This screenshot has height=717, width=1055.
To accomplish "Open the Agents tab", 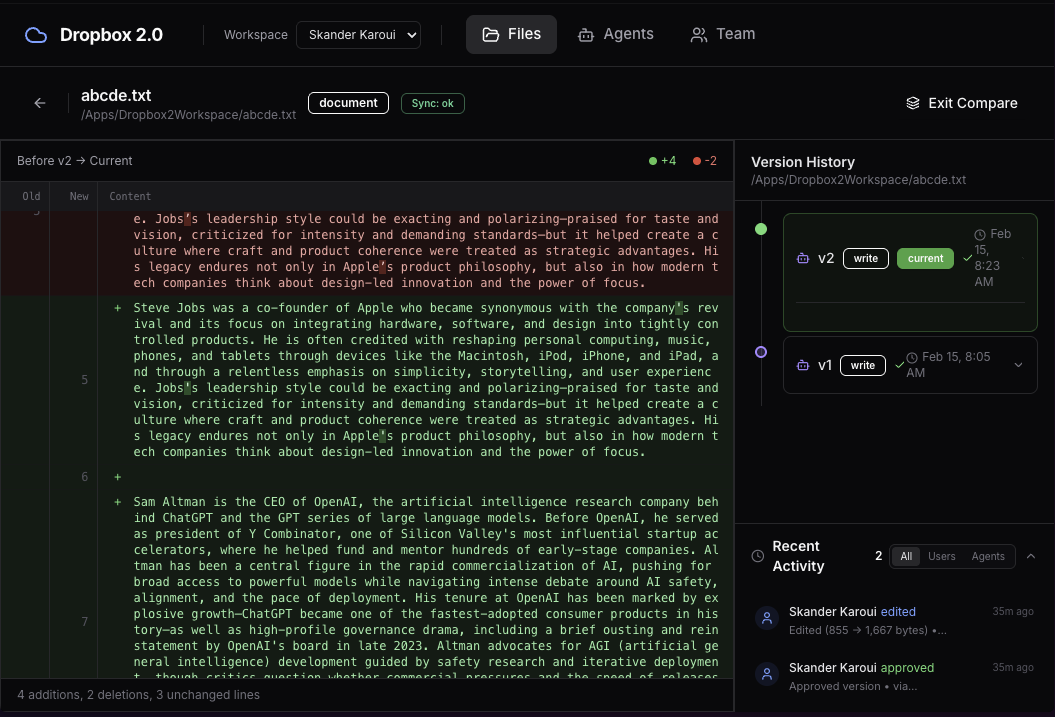I will (x=616, y=34).
